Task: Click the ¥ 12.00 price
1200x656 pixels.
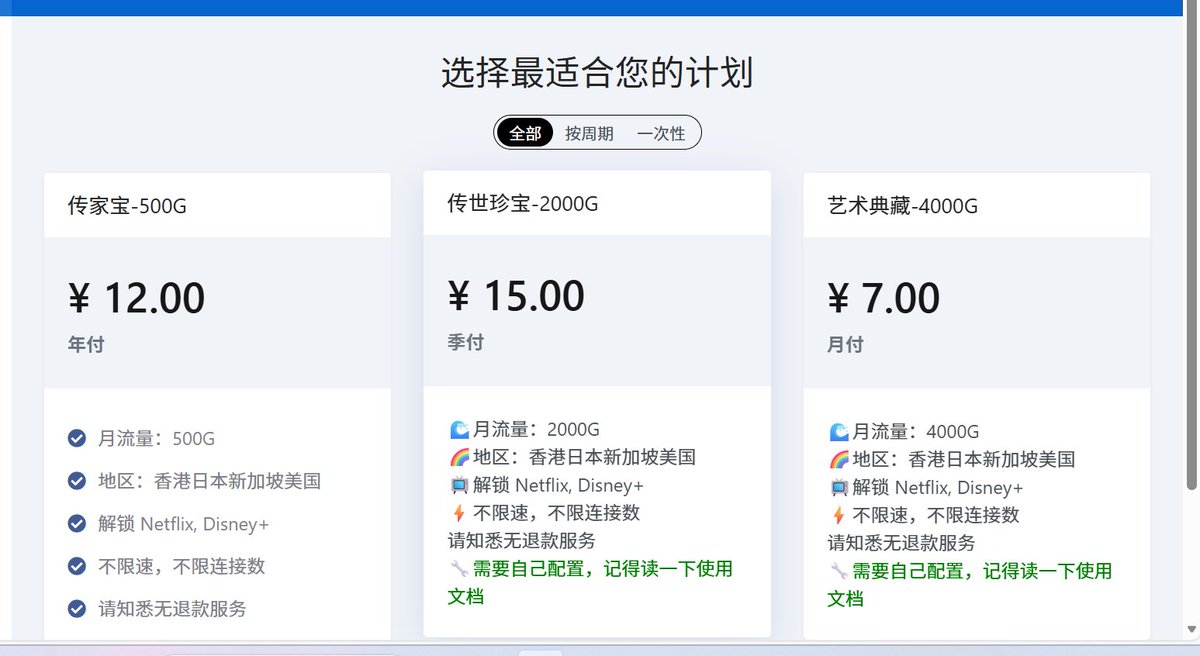Action: click(x=137, y=298)
